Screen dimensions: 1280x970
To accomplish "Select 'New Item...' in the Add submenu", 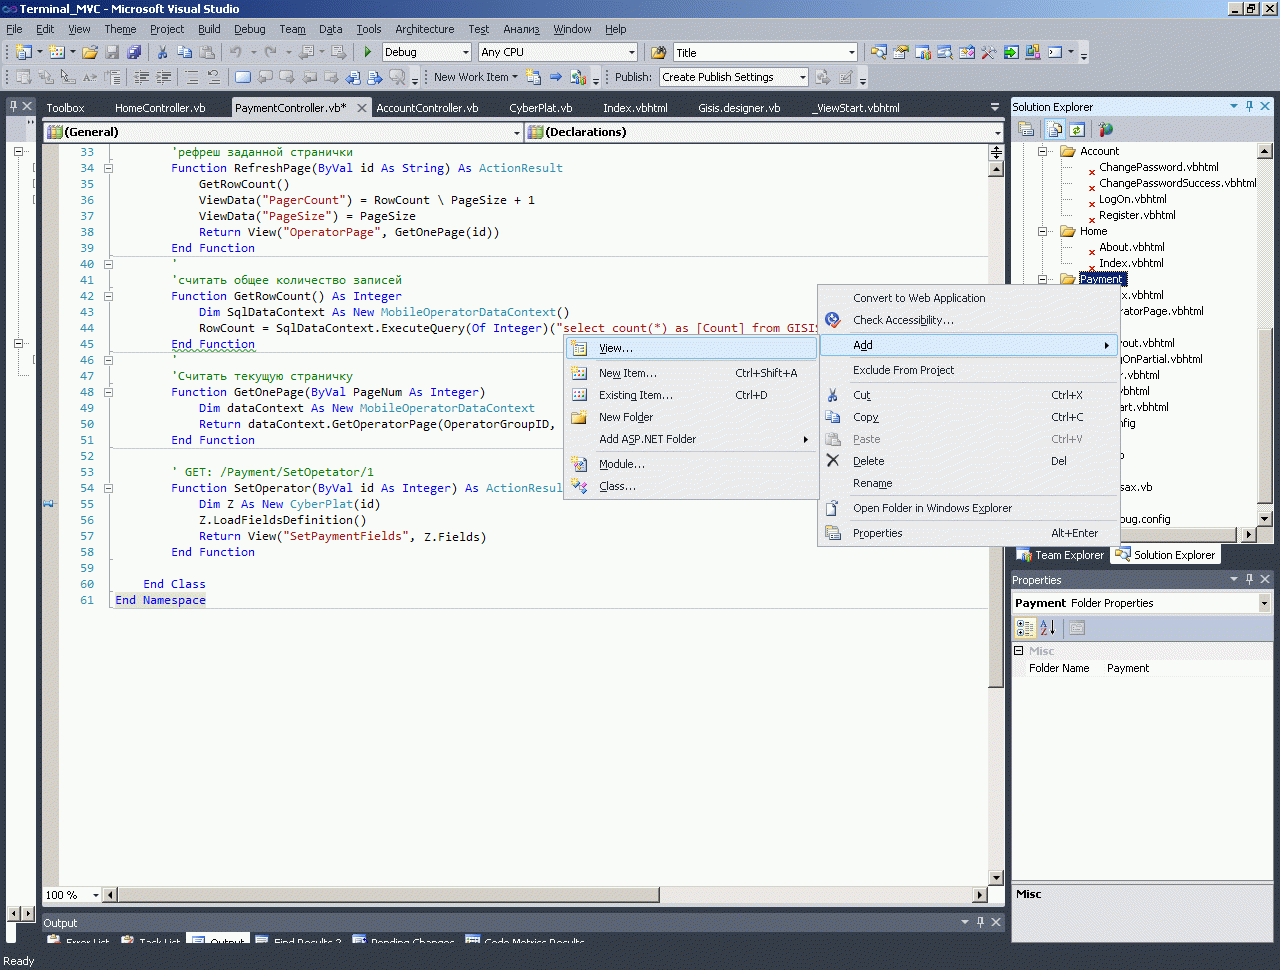I will 627,373.
